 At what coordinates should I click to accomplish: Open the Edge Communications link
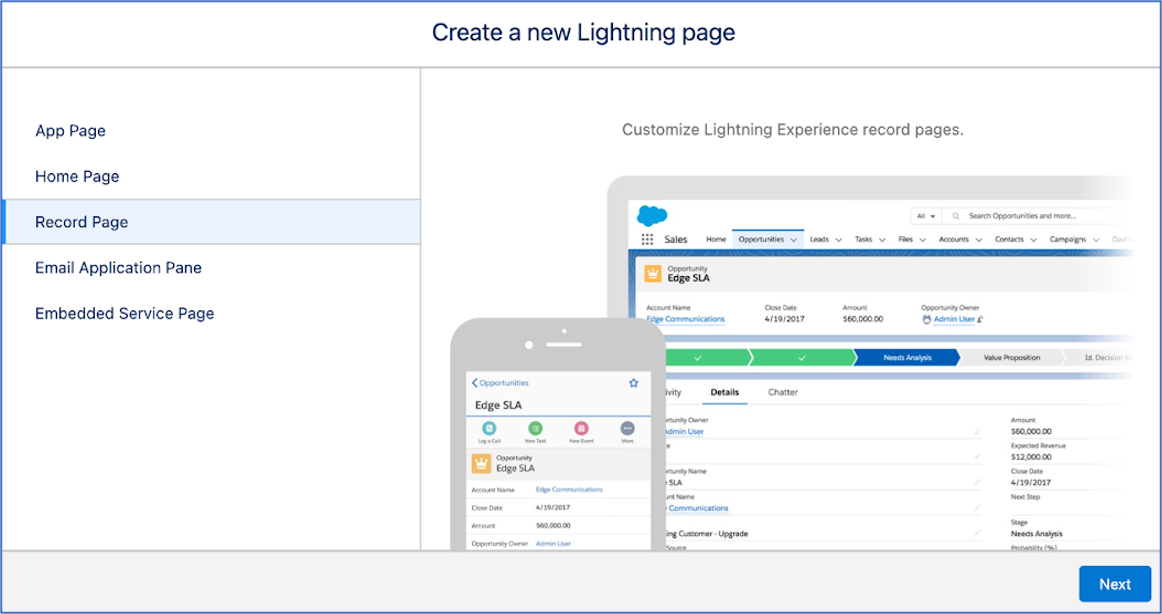[685, 319]
